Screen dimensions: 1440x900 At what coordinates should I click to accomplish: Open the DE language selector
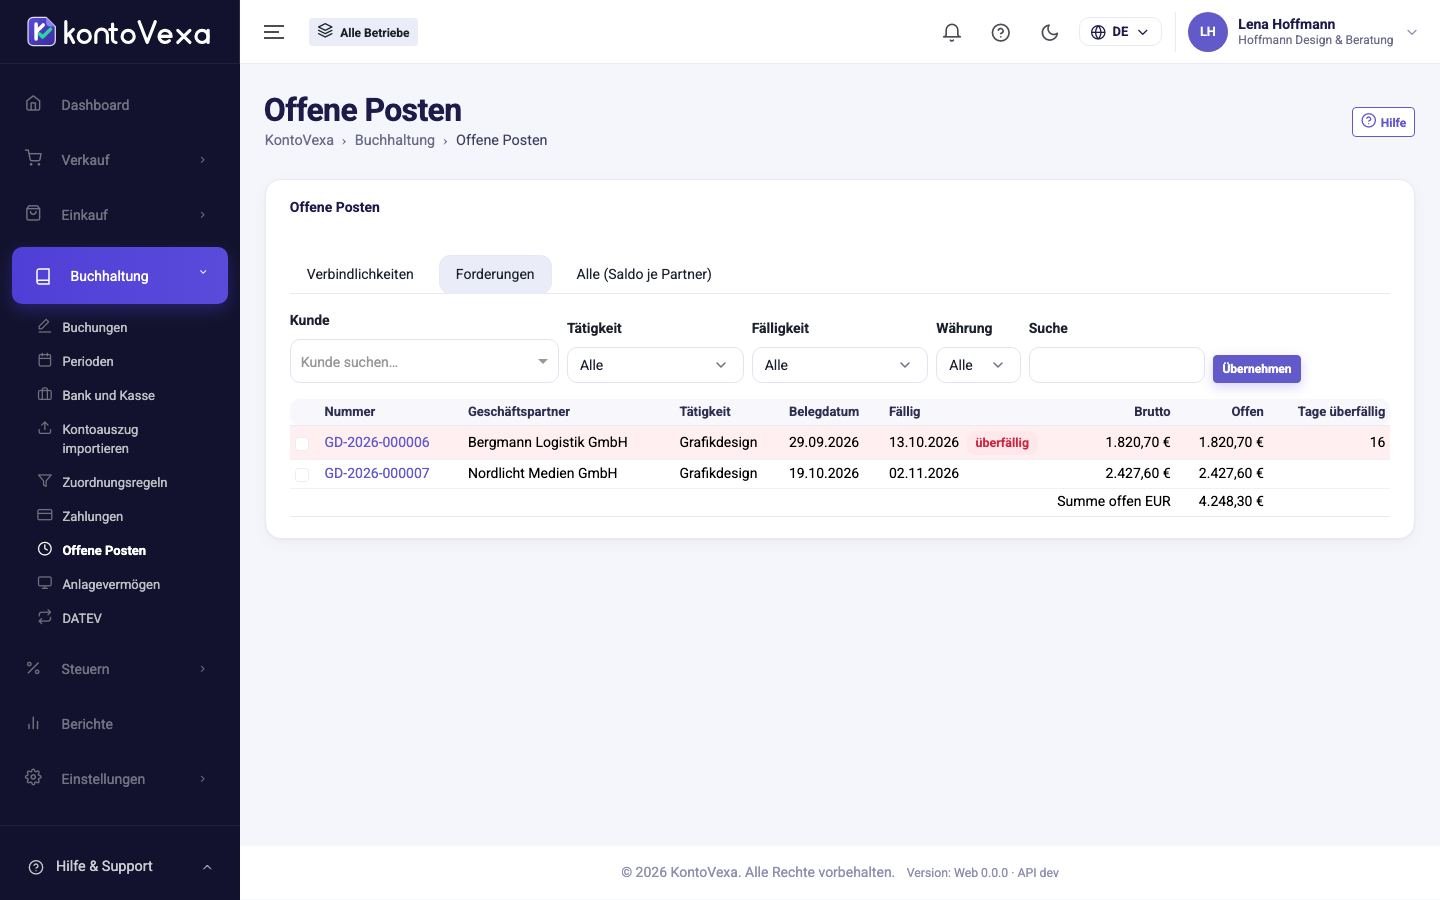click(1120, 32)
